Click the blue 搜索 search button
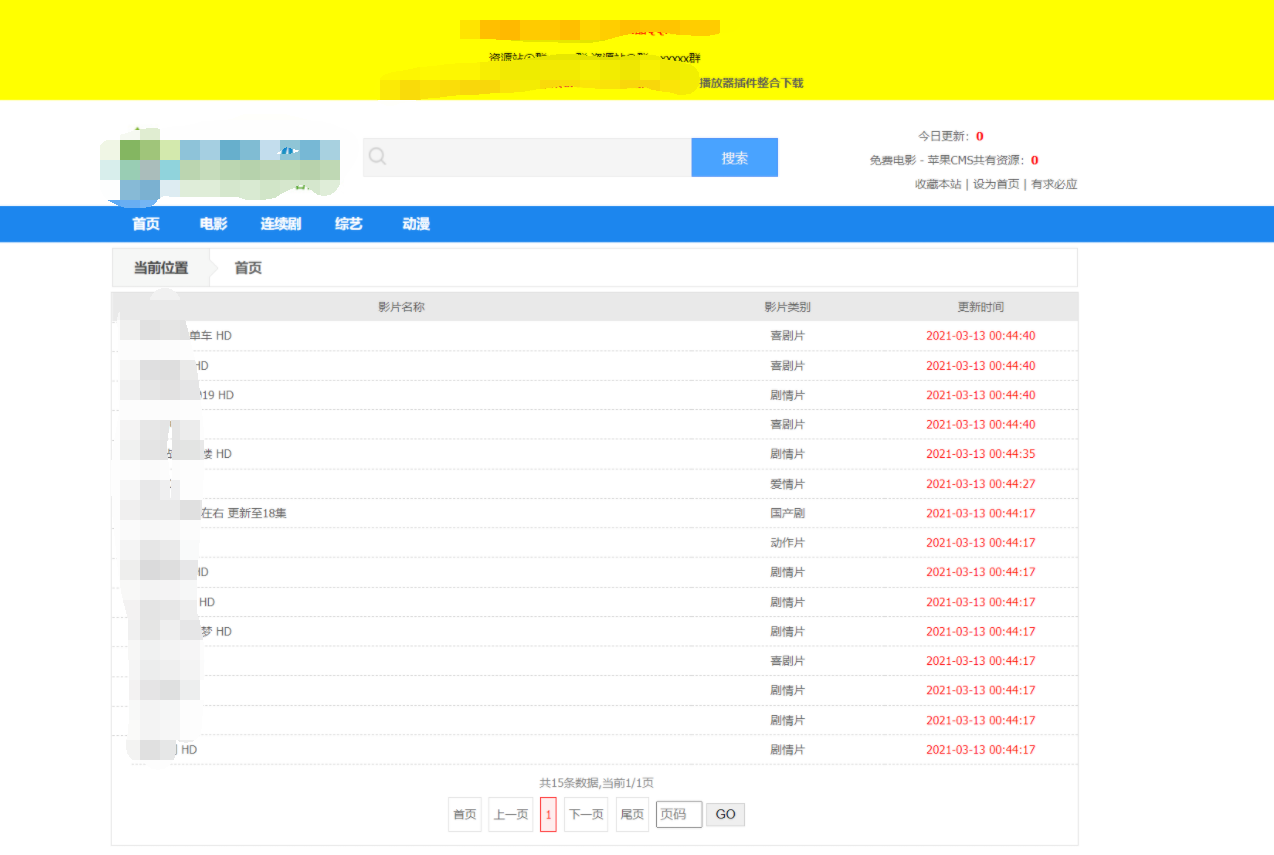Screen dimensions: 1274x855 [x=734, y=158]
